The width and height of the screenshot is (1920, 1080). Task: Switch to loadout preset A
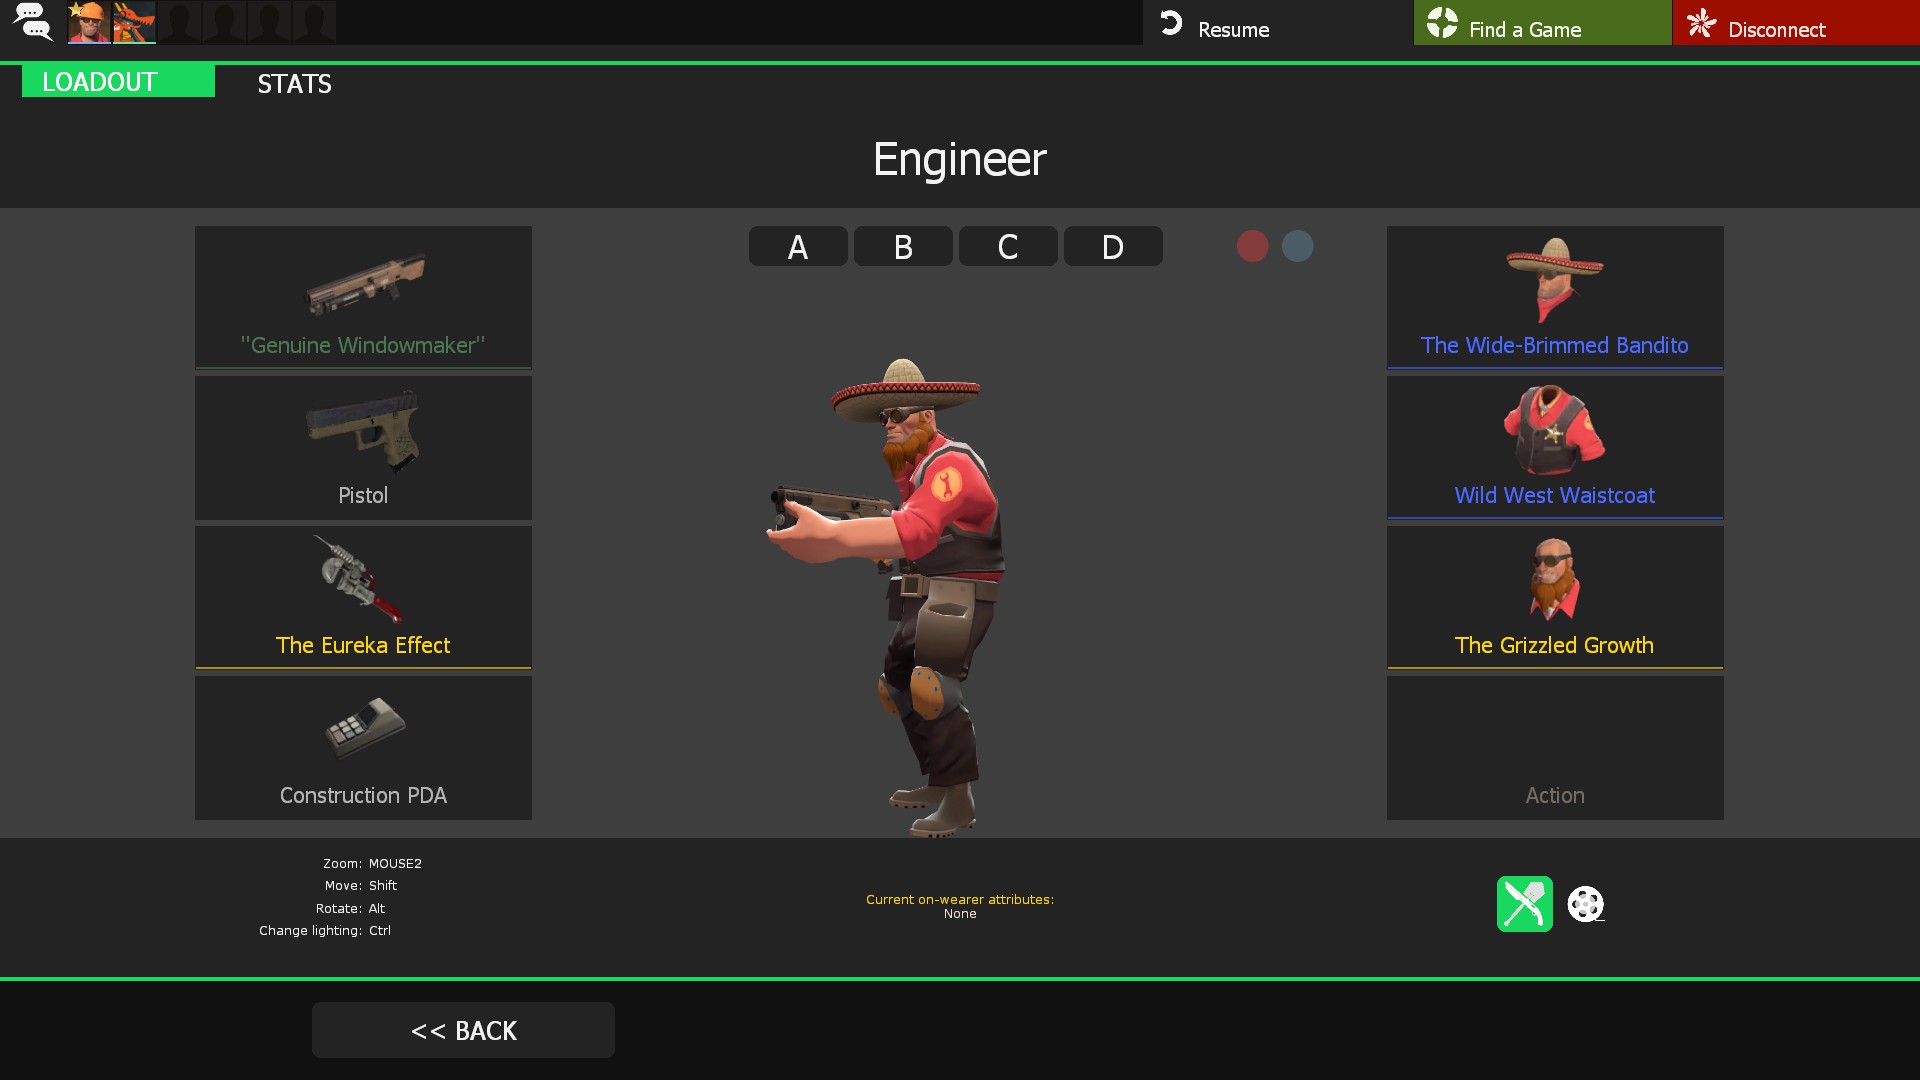point(798,247)
